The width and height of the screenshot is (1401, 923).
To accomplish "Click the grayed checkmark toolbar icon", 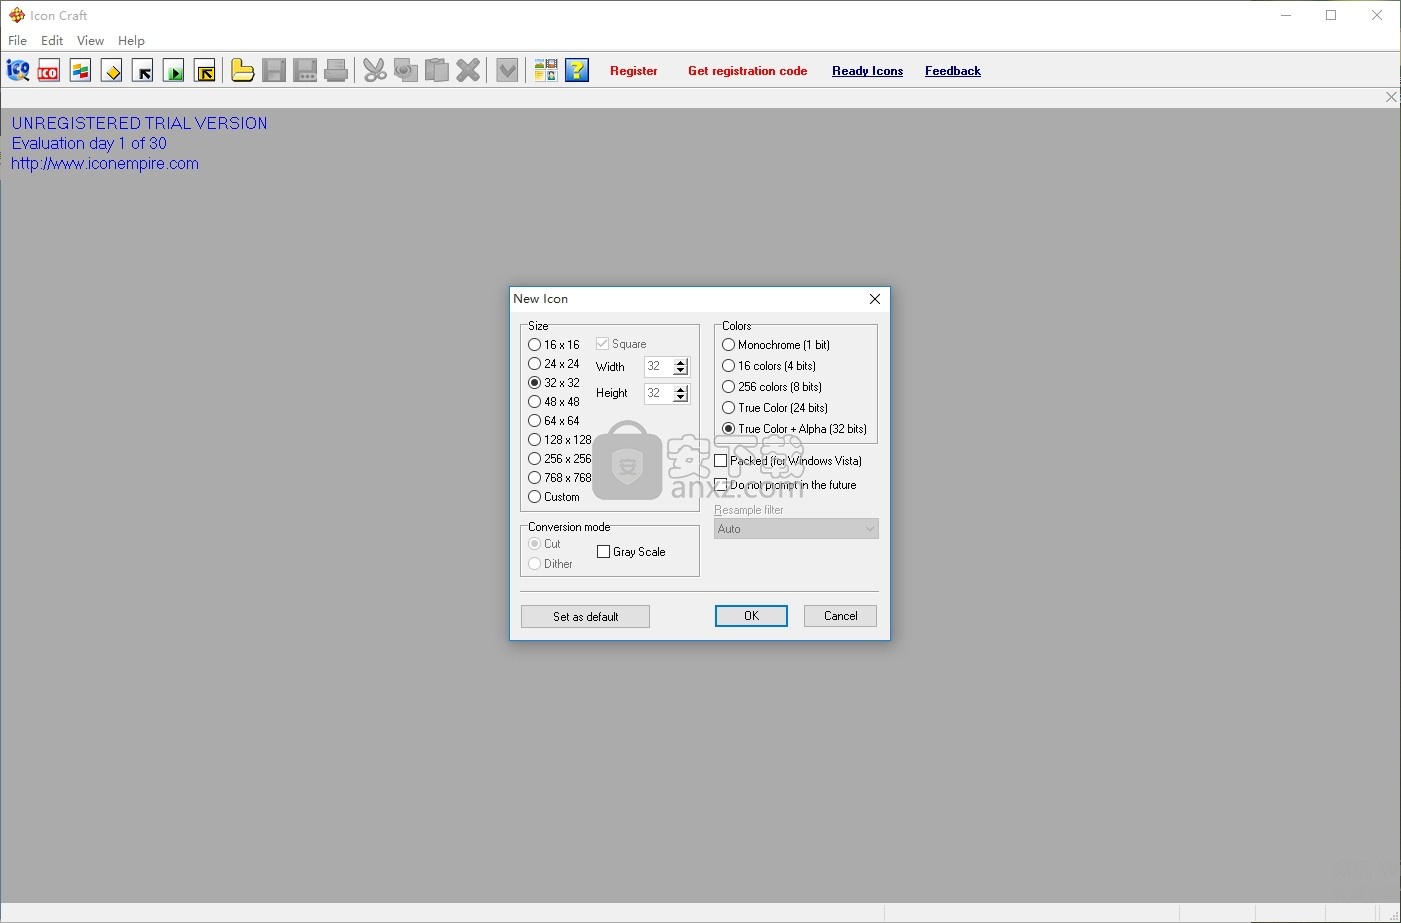I will tap(507, 70).
